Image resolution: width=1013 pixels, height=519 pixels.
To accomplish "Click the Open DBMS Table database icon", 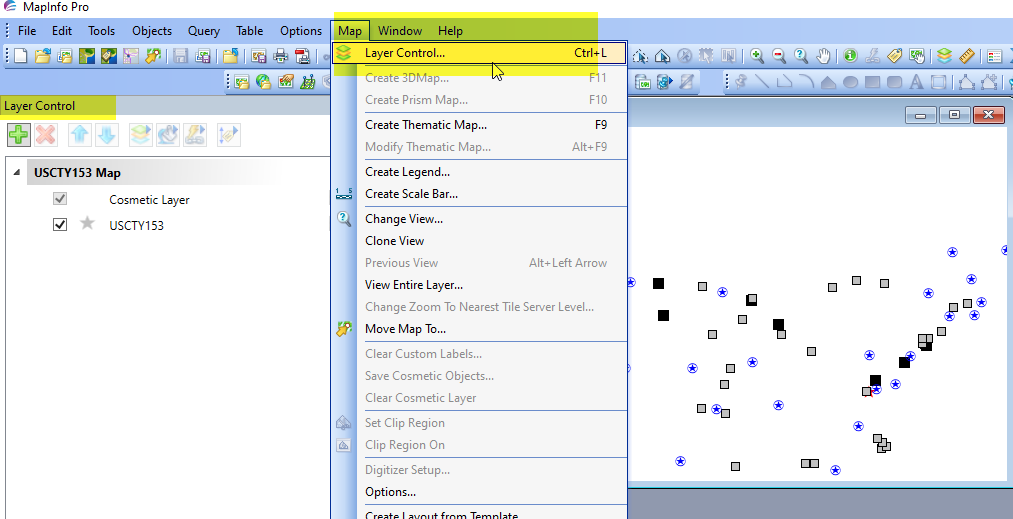I will [x=644, y=82].
